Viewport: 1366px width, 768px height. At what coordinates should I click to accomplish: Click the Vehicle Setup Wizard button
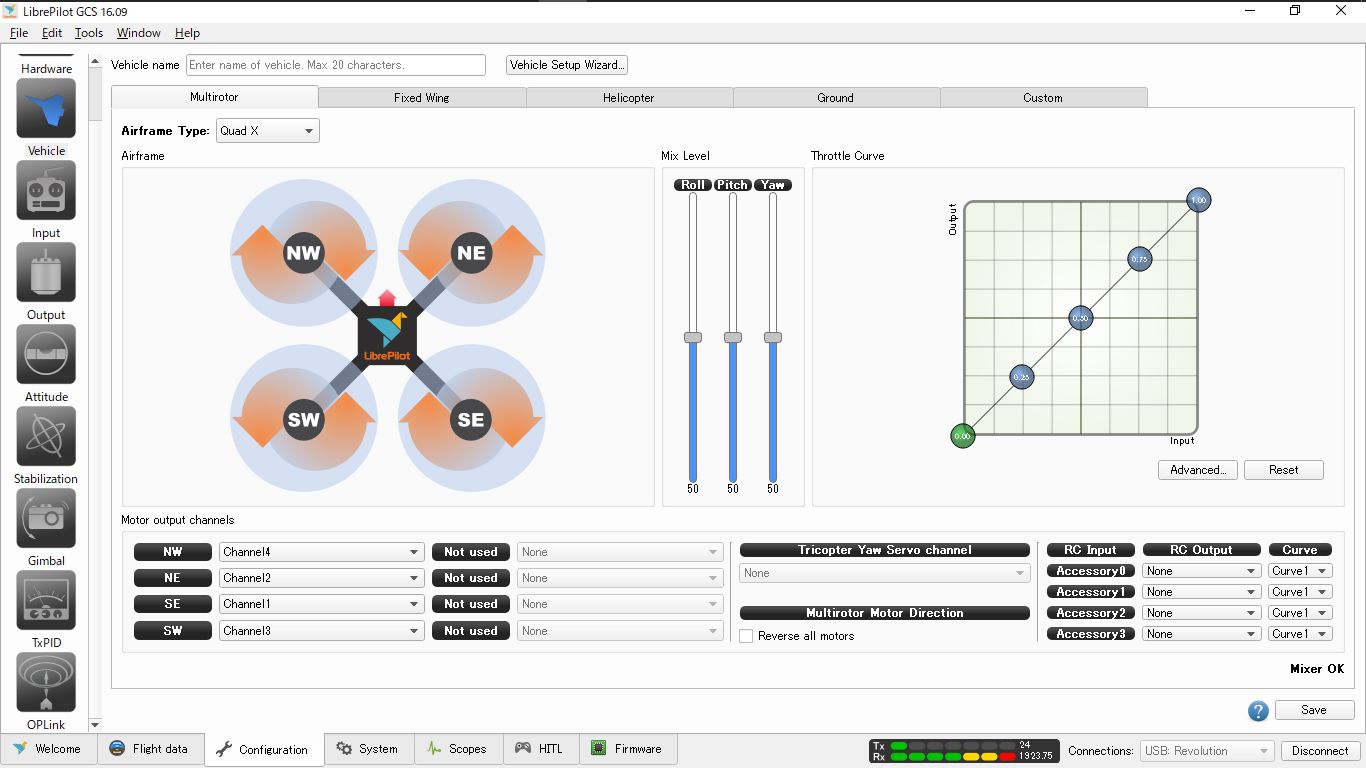[x=568, y=65]
